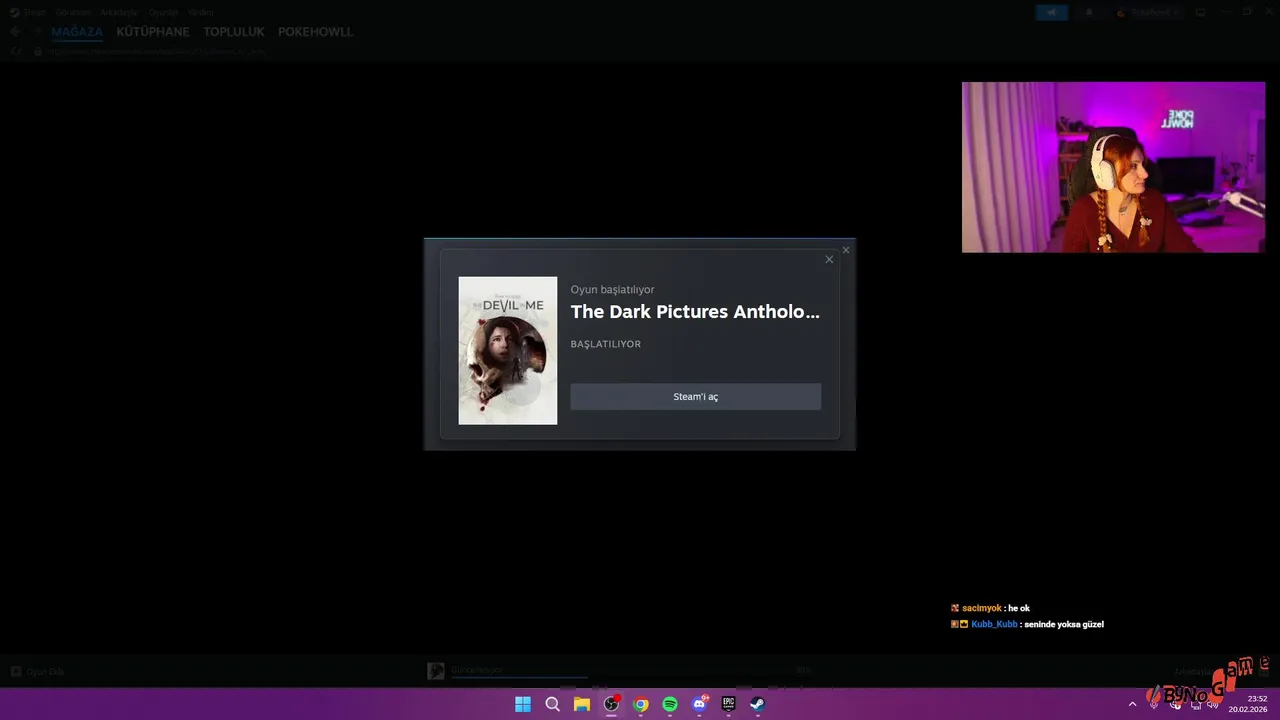Viewport: 1280px width, 720px height.
Task: Open the MAĞAZA tab in Steam
Action: 77,32
